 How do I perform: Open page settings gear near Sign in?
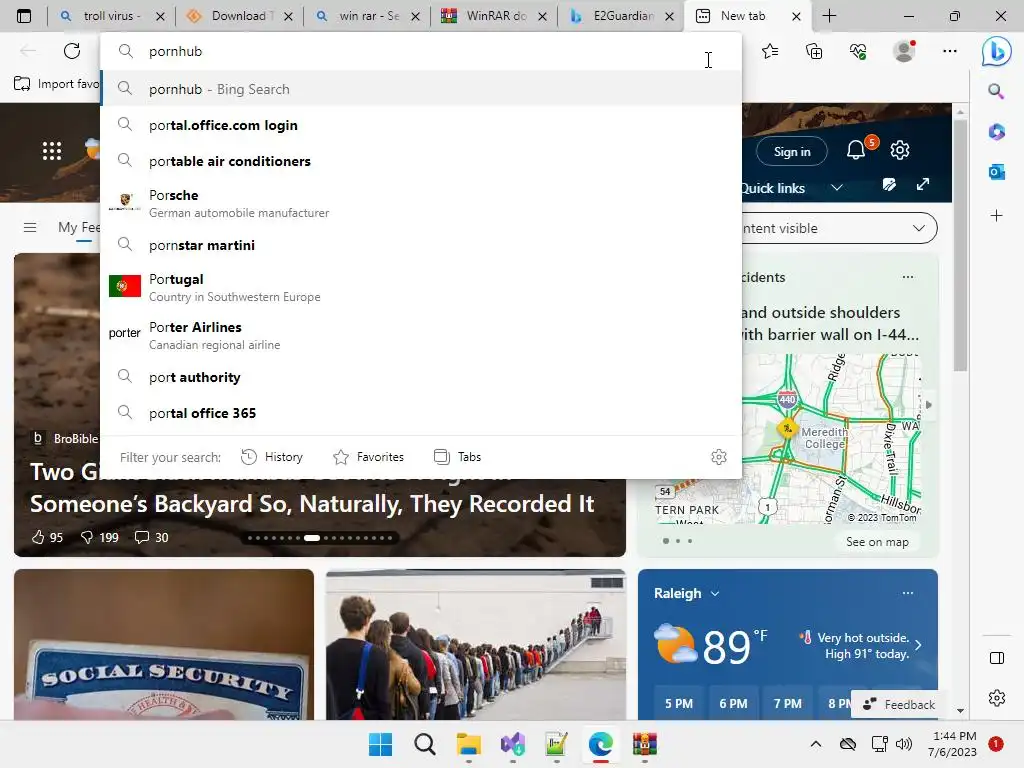tap(900, 150)
